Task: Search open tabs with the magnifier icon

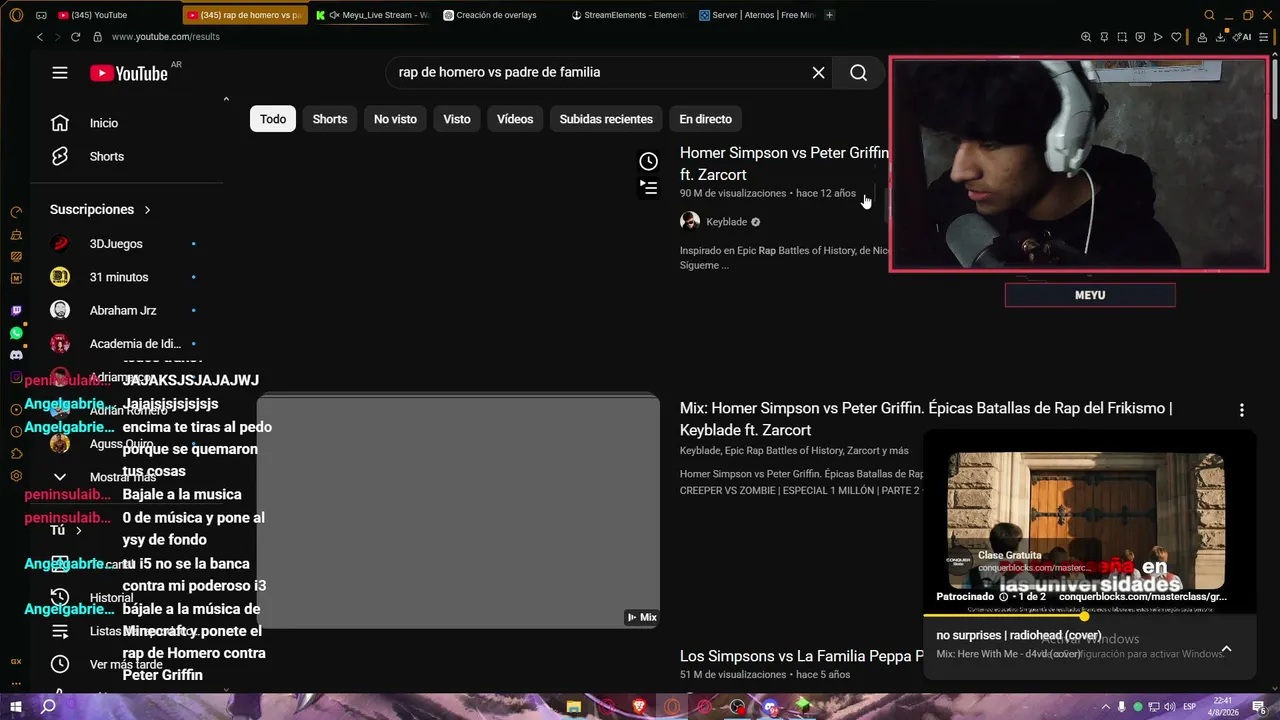Action: [x=1209, y=15]
